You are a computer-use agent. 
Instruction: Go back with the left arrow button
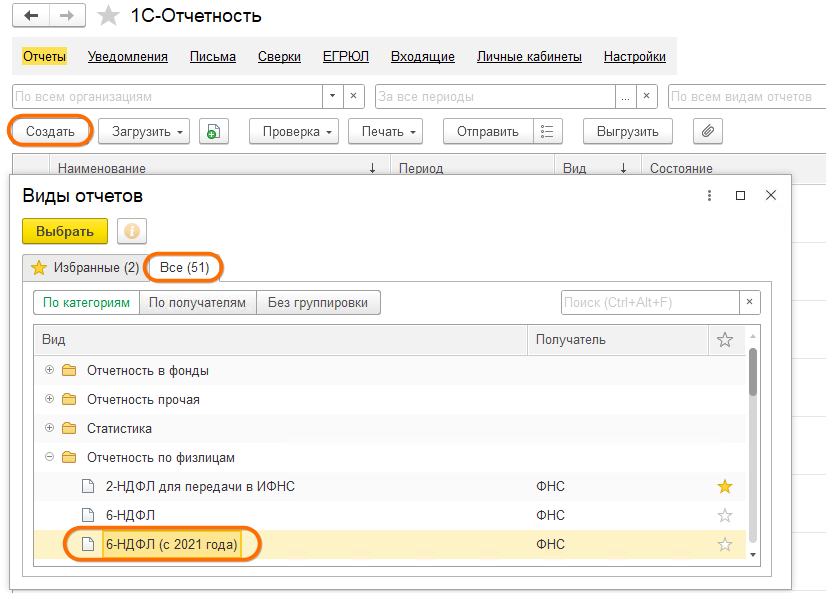[x=31, y=16]
